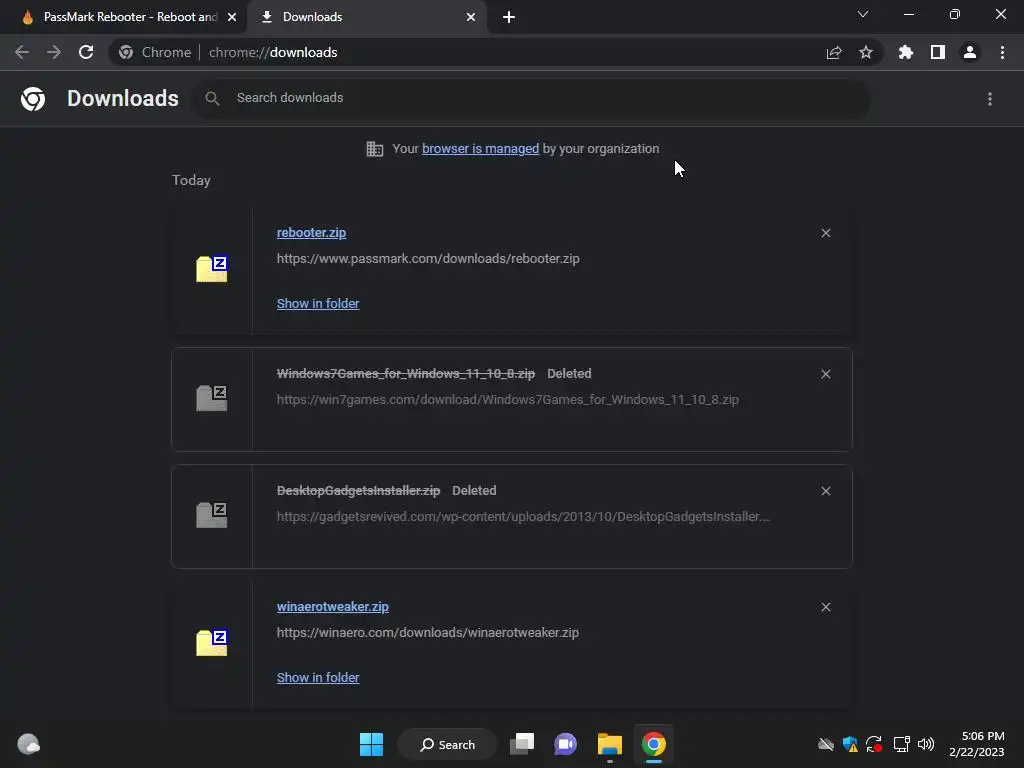
Task: Click the win7games.com download URL
Action: (x=507, y=400)
